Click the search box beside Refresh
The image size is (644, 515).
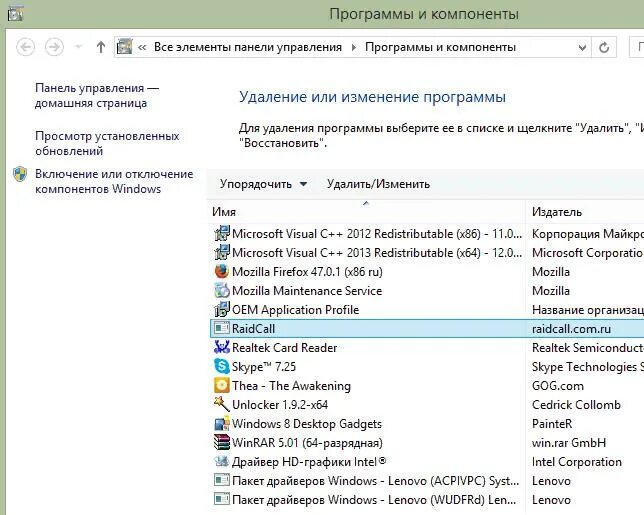pos(637,47)
